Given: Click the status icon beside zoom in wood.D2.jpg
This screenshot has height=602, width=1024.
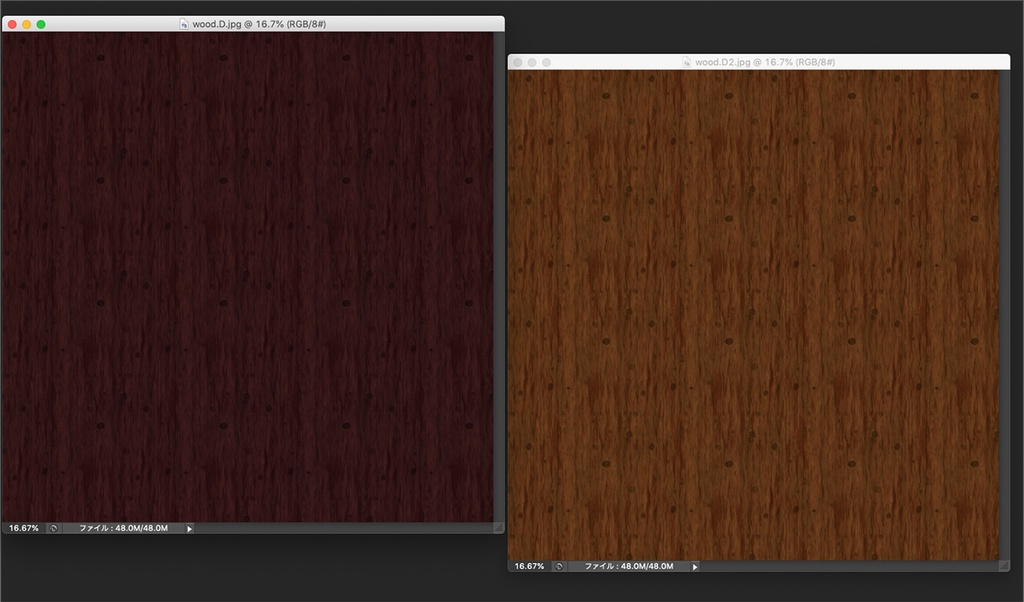Looking at the screenshot, I should point(558,566).
